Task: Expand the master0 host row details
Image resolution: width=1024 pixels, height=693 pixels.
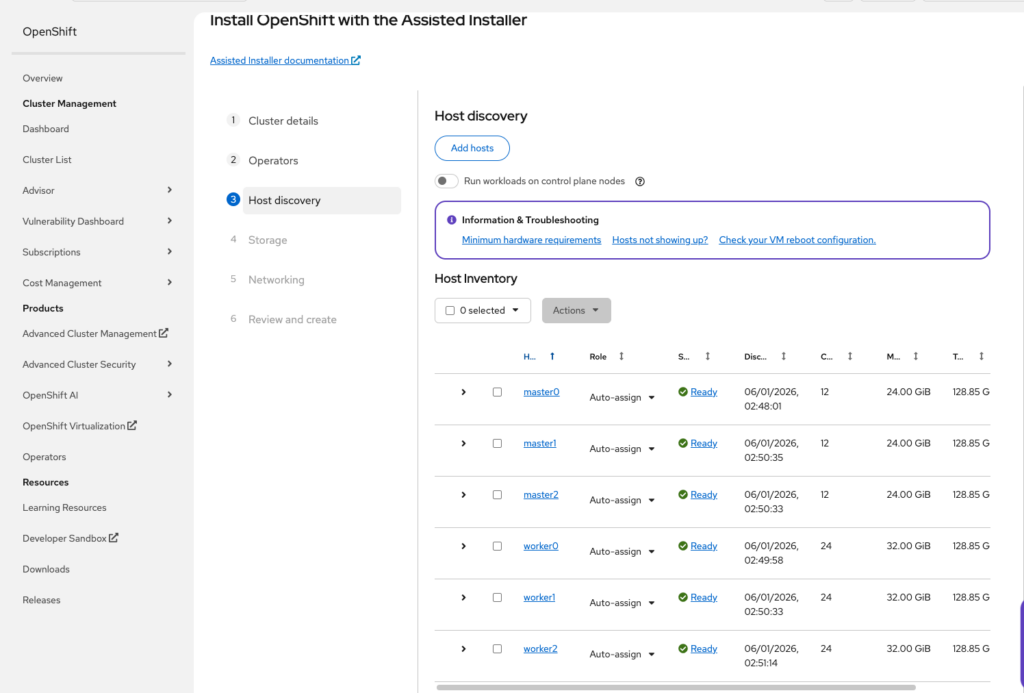Action: (463, 392)
